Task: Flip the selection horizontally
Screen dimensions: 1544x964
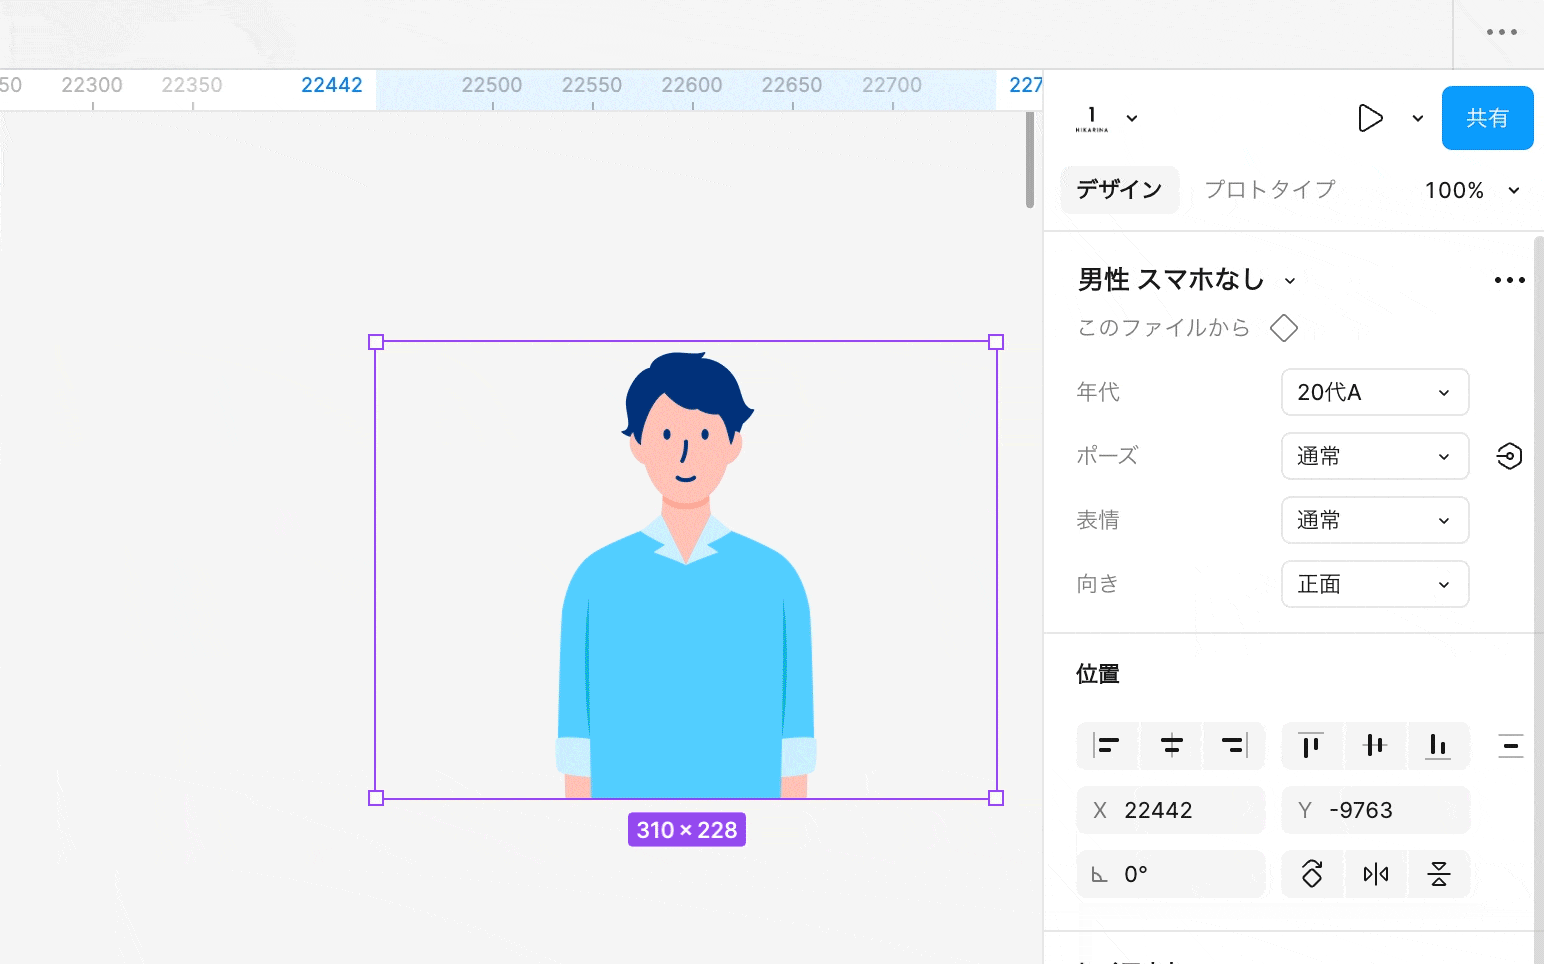Action: (1376, 875)
